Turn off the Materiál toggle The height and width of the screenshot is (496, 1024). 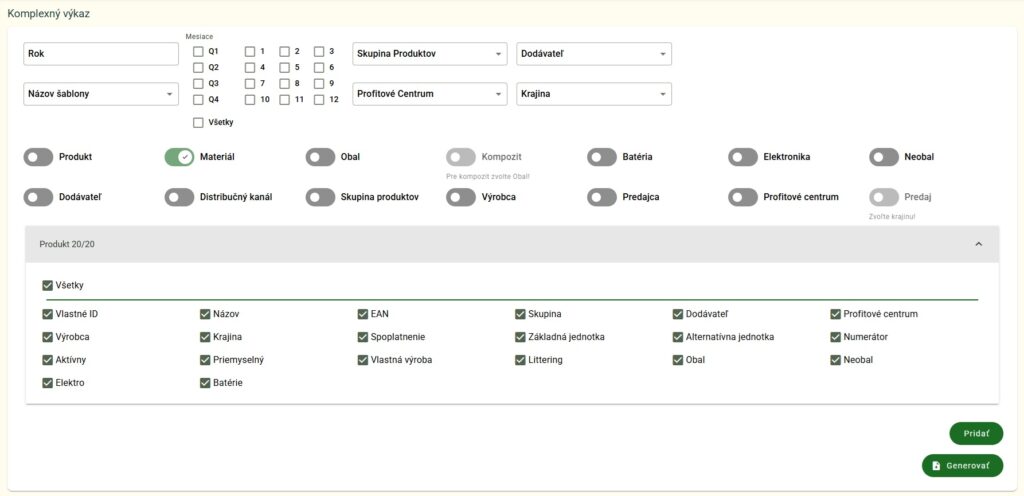pyautogui.click(x=179, y=157)
